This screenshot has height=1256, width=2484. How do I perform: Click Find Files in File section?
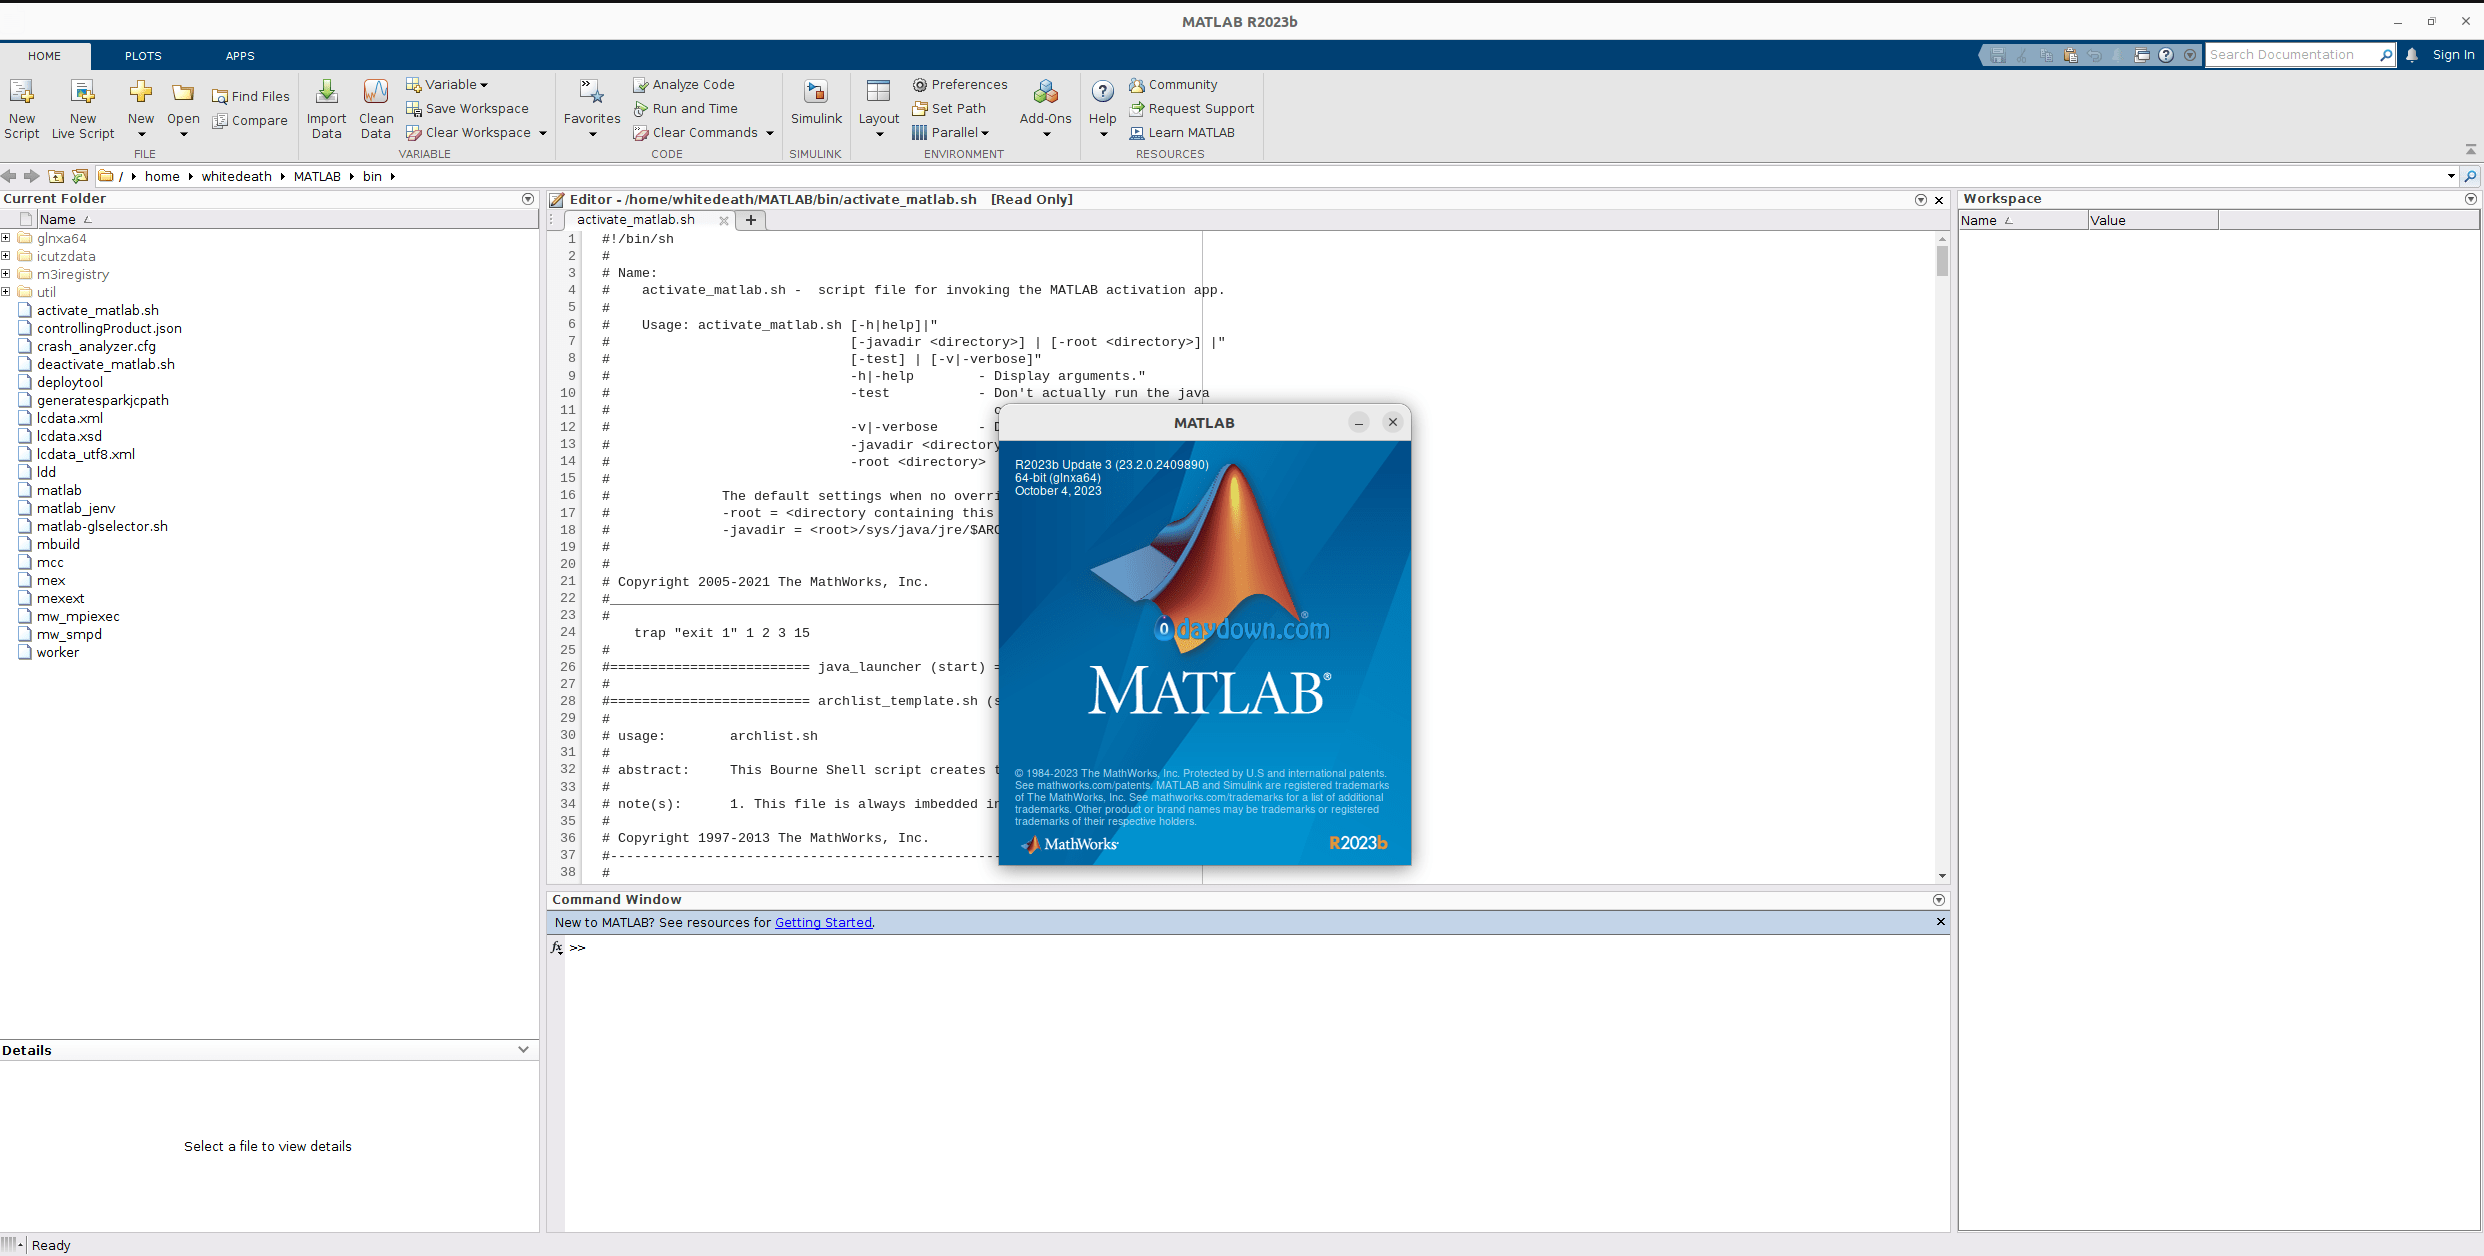(x=251, y=96)
